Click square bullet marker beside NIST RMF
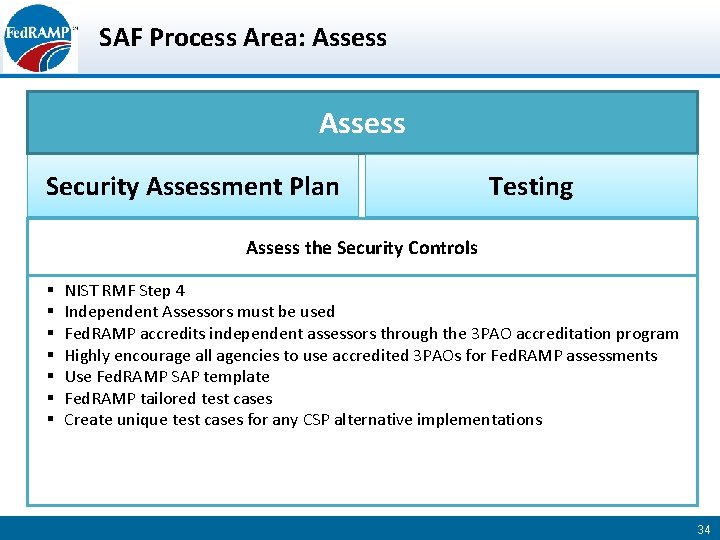This screenshot has height=540, width=720. [x=51, y=290]
